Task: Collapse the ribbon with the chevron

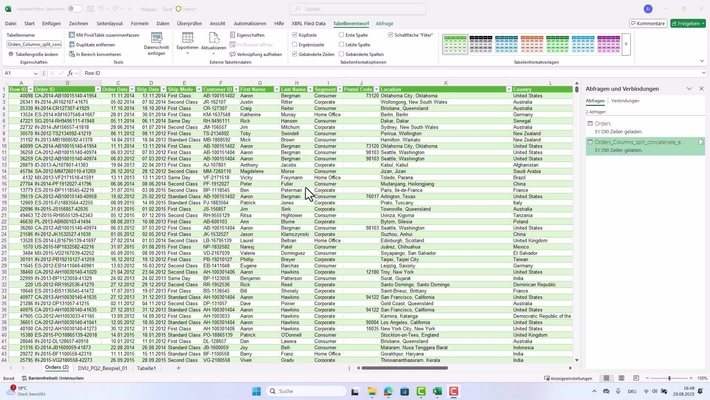Action: pos(702,61)
